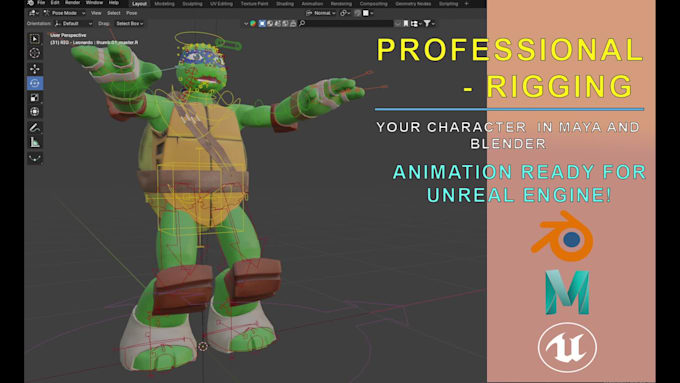Screen dimensions: 680x383
Task: Select the active Rotate tool
Action: (35, 83)
